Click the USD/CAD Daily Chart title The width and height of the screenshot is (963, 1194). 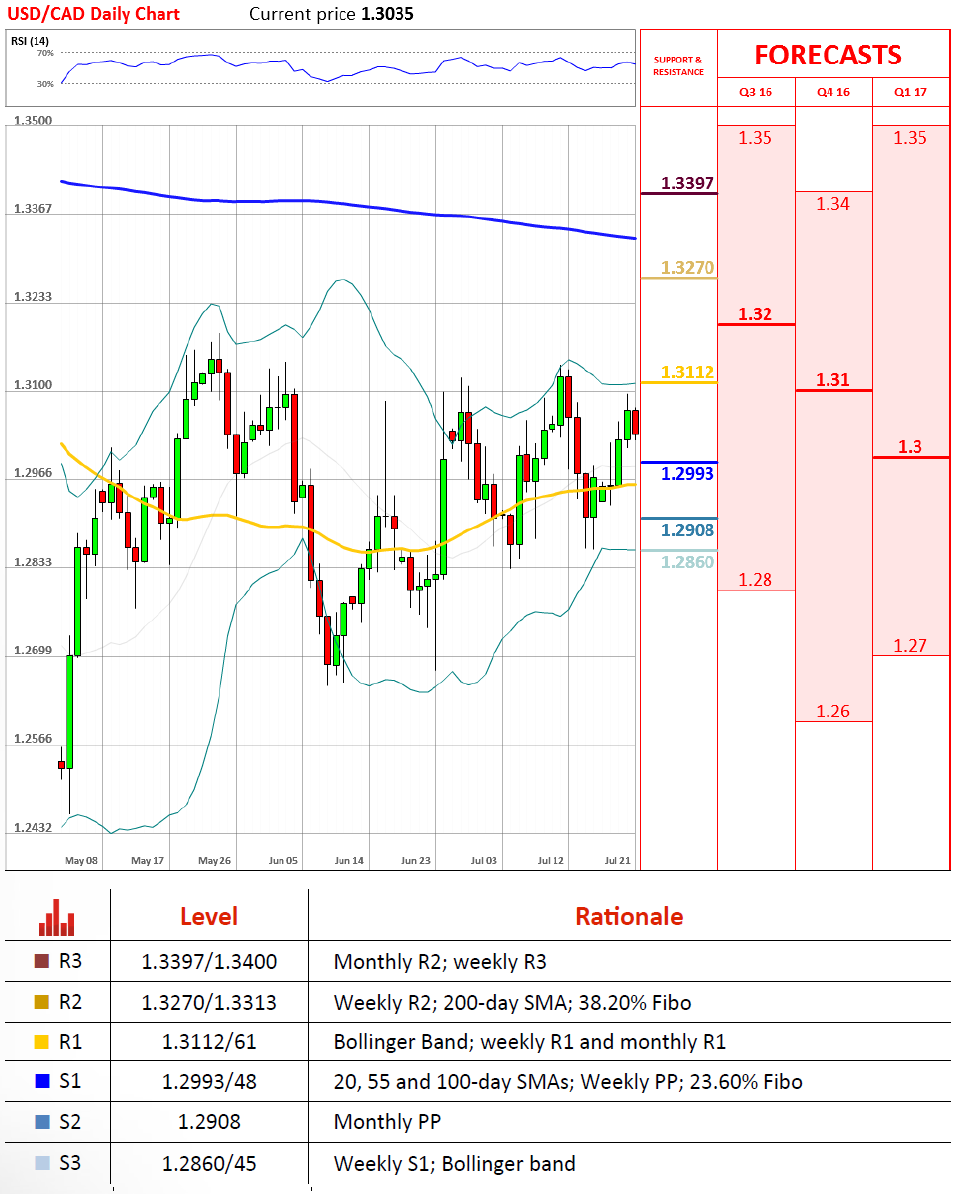click(x=96, y=14)
